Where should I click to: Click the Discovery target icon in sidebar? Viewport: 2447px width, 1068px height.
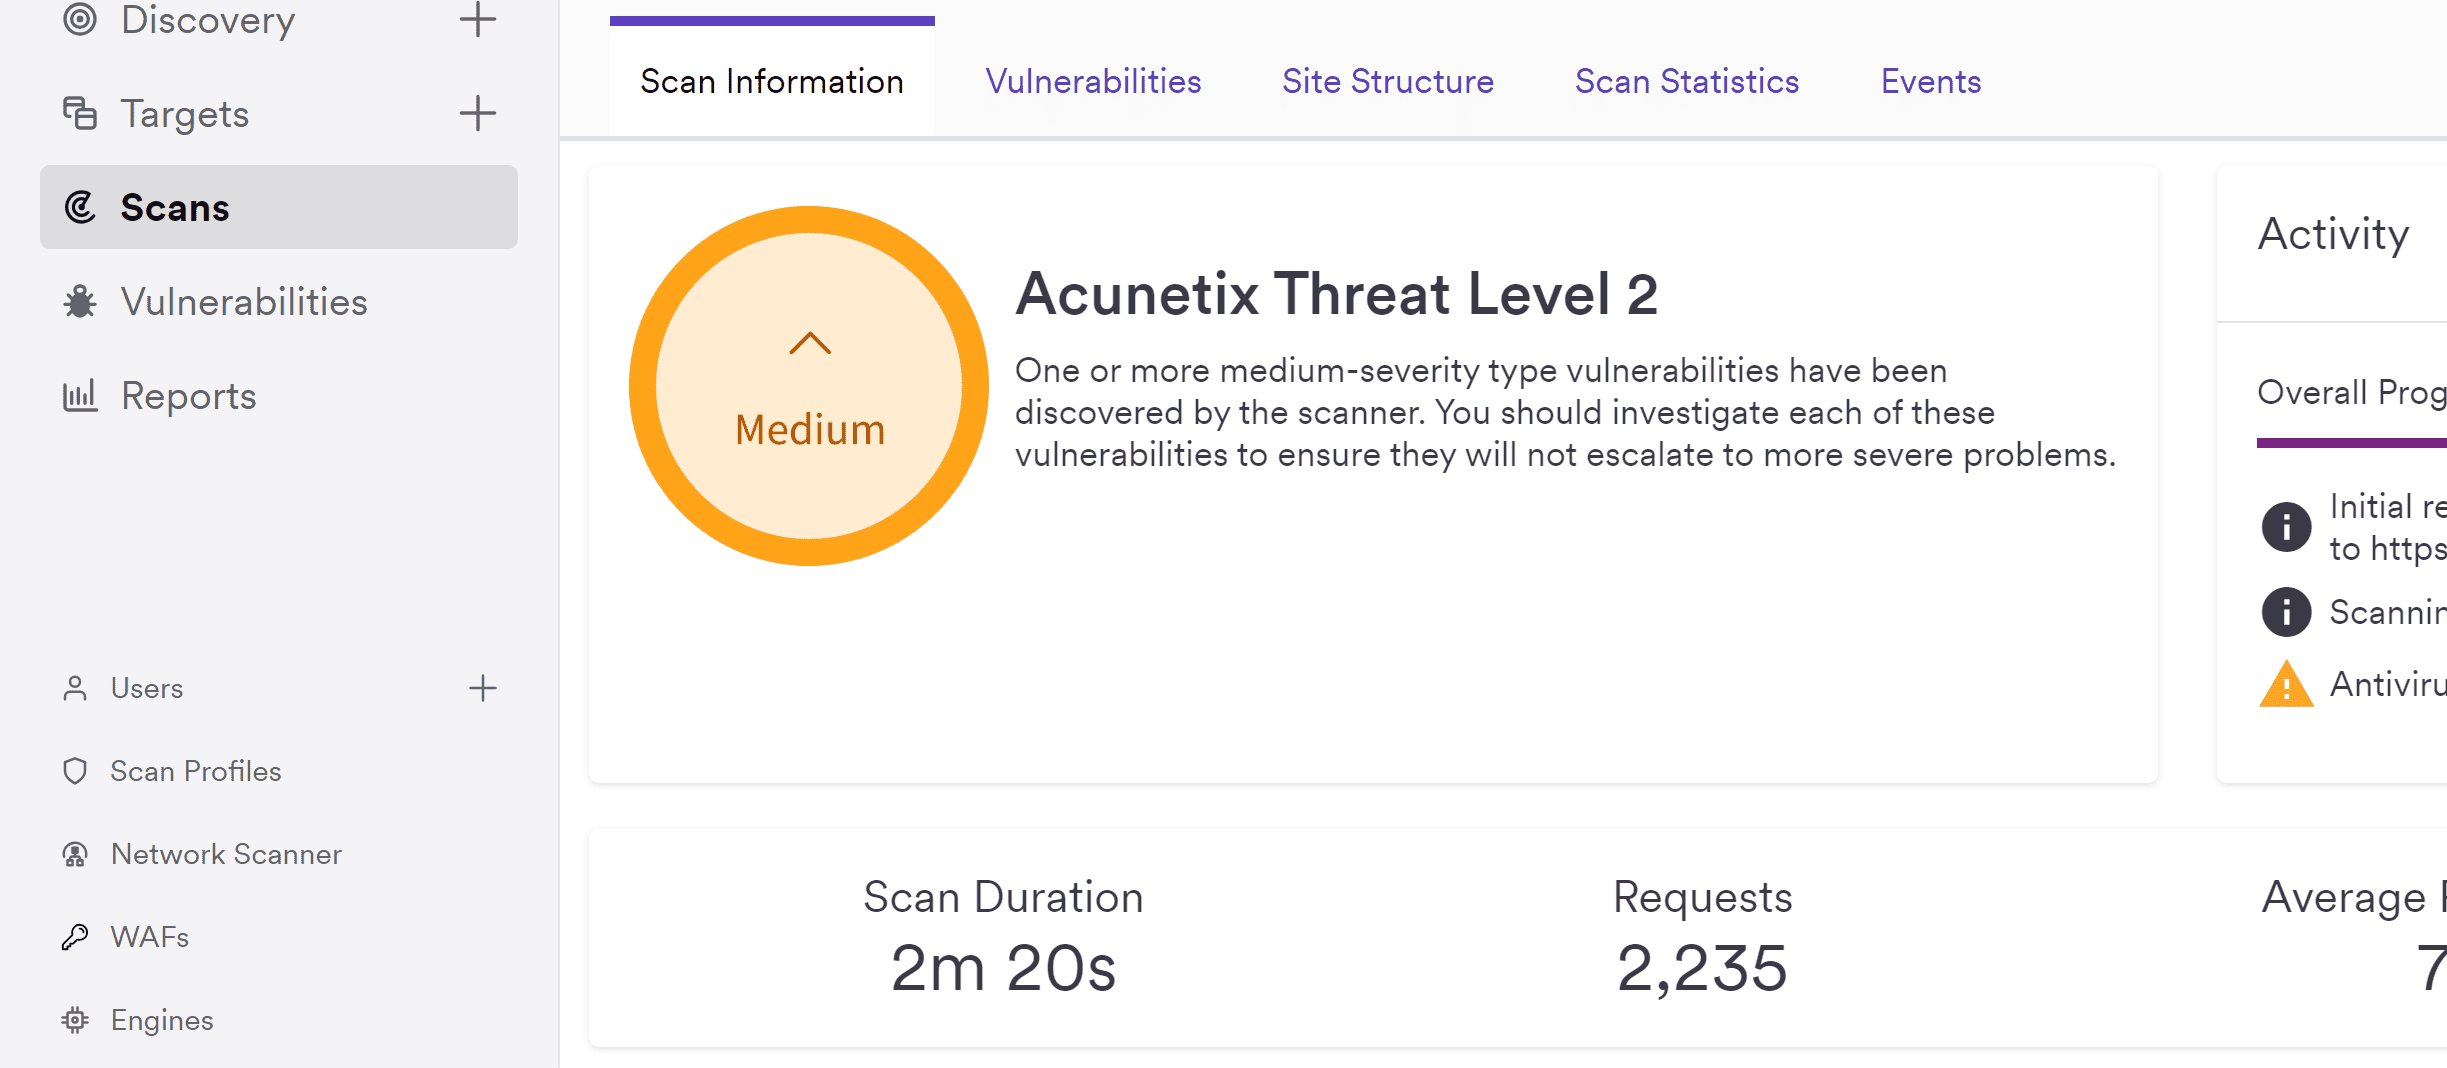[x=80, y=19]
